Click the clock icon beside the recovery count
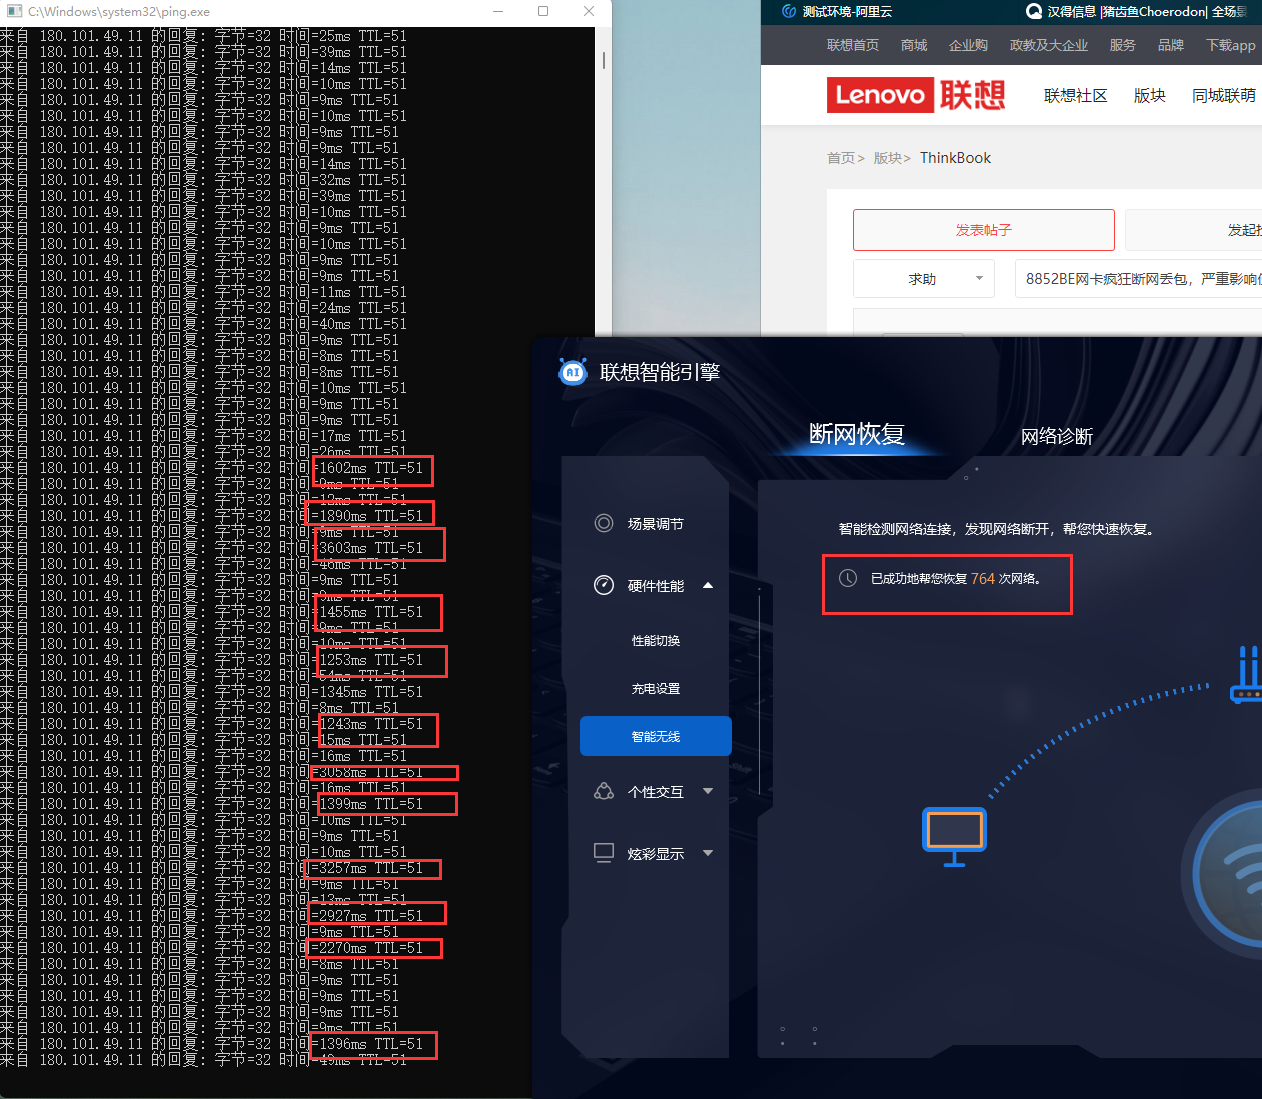Image resolution: width=1262 pixels, height=1099 pixels. tap(848, 578)
